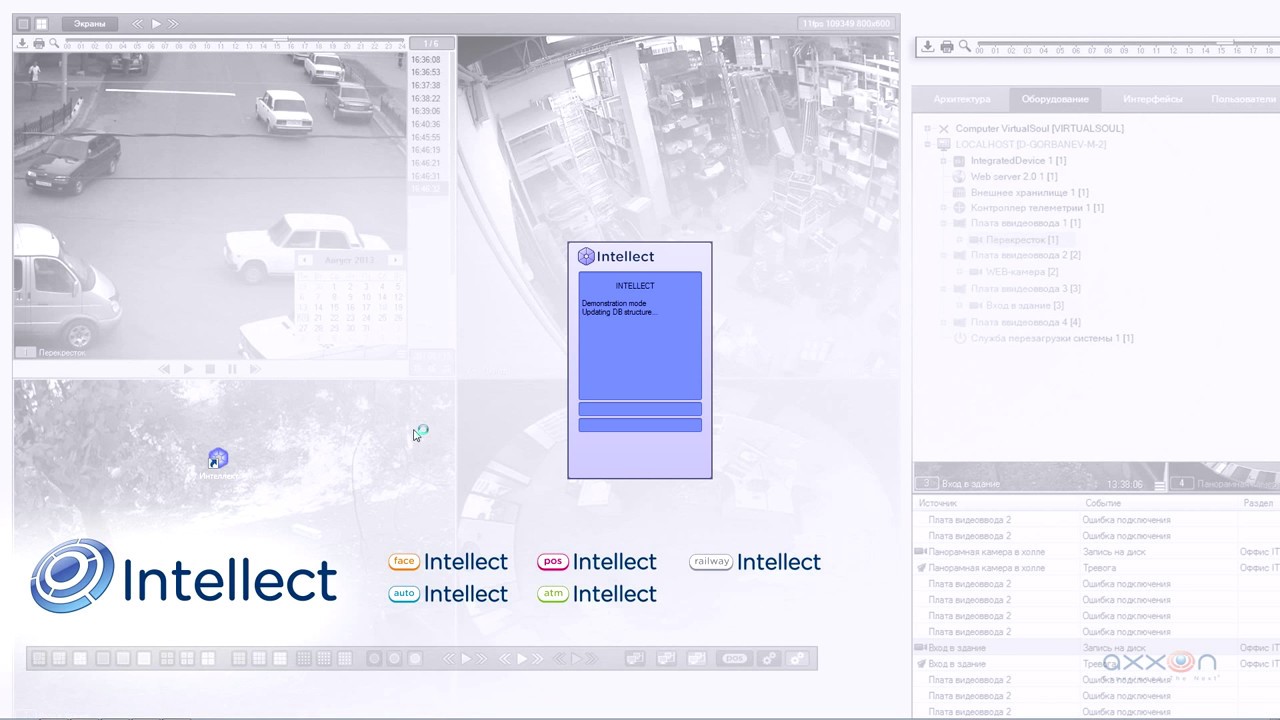This screenshot has height=720, width=1280.
Task: Go to previous screen with double left arrows
Action: pyautogui.click(x=138, y=23)
